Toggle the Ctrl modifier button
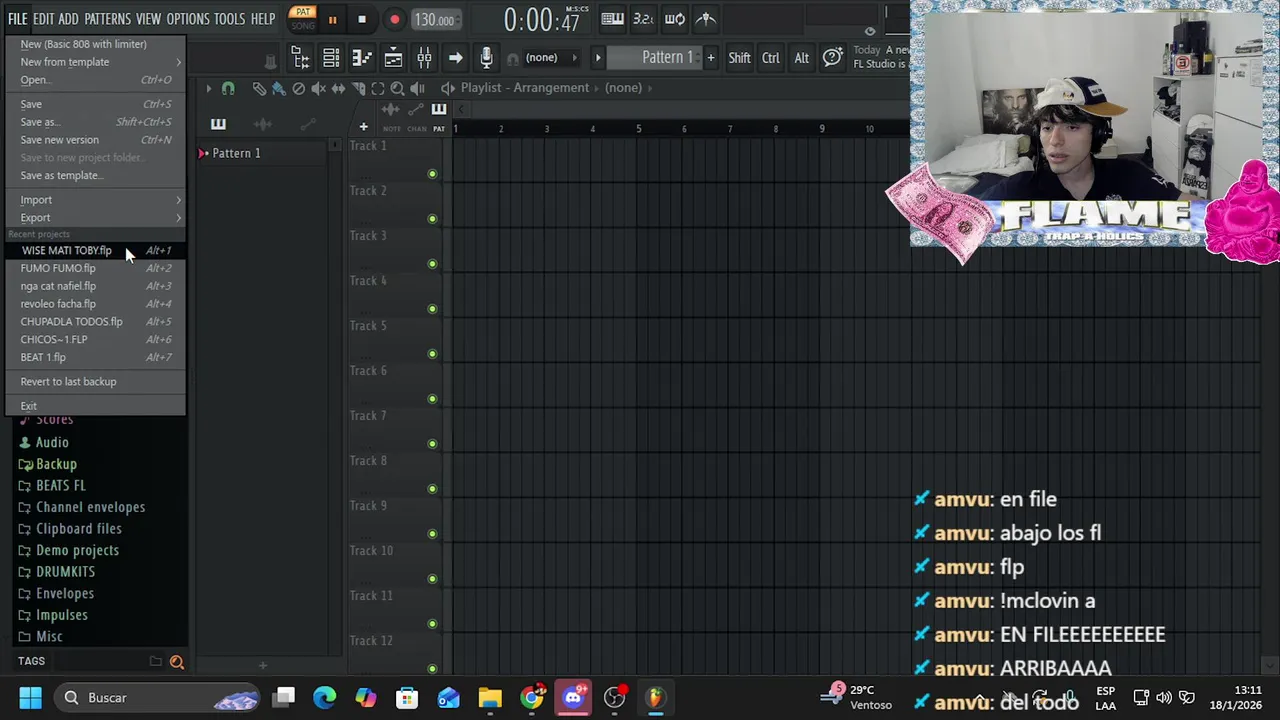 [x=771, y=58]
